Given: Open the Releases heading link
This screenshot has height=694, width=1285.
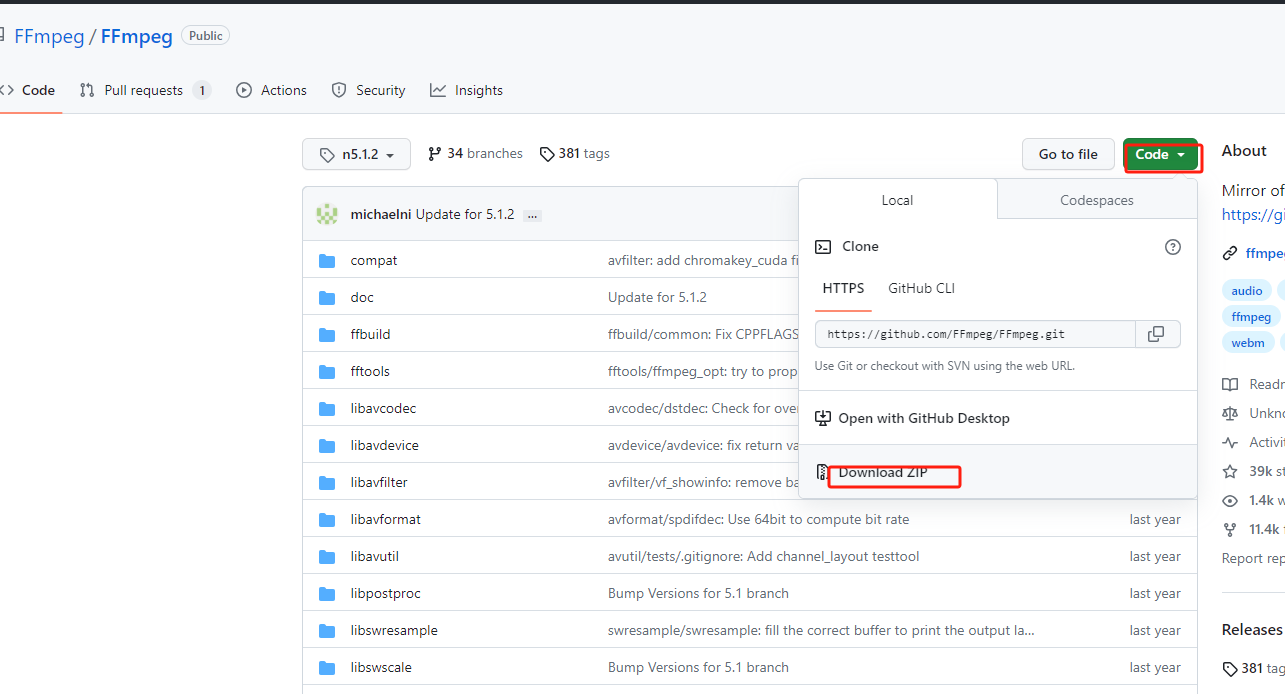Looking at the screenshot, I should 1252,629.
